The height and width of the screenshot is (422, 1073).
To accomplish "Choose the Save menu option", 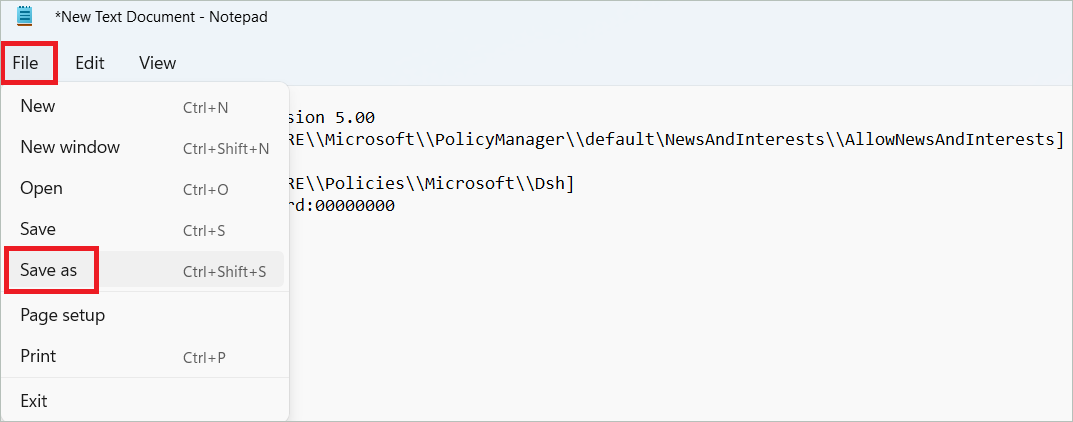I will [x=38, y=230].
